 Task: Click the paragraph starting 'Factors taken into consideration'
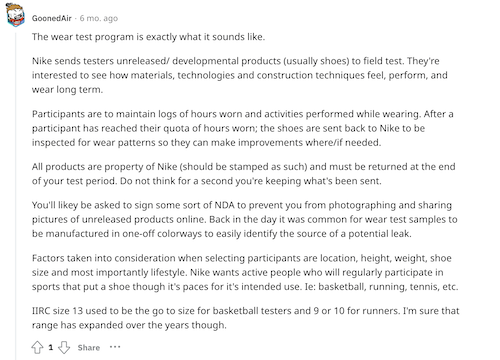(245, 272)
